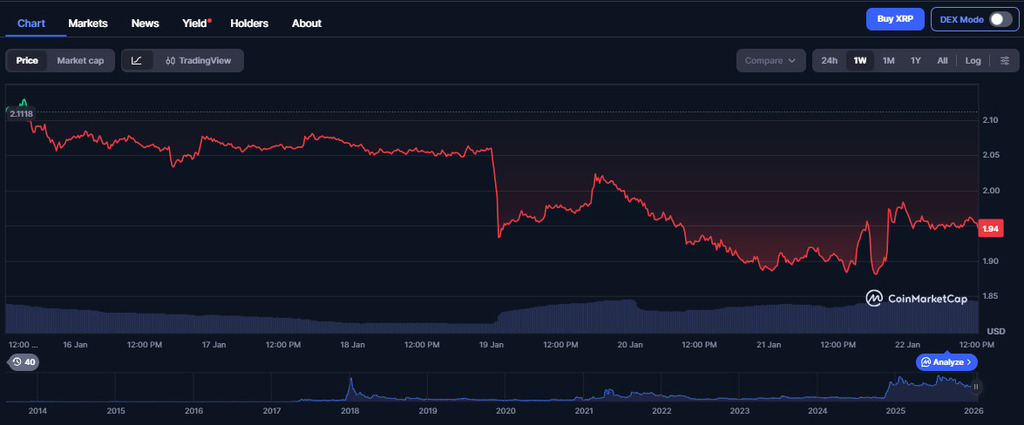
Task: Click the 2018 peak in overview timeline
Action: 351,383
